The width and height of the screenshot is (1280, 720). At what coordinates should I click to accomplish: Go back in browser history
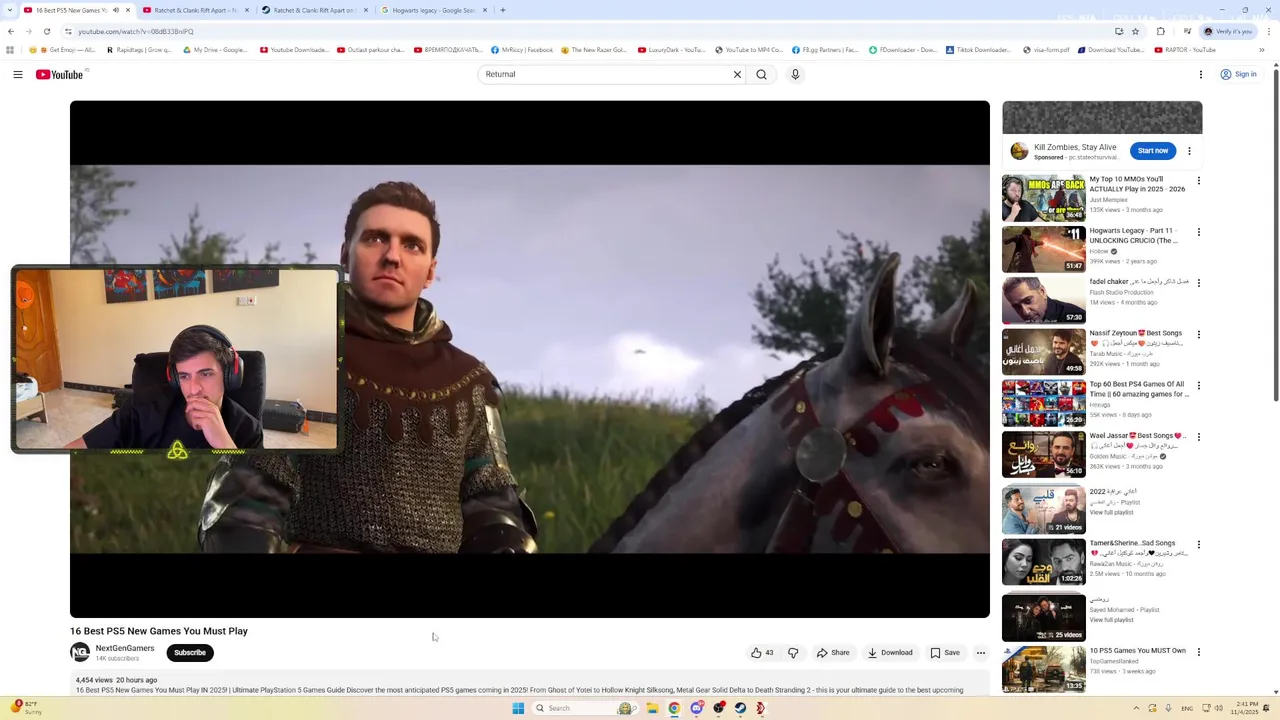pos(11,31)
